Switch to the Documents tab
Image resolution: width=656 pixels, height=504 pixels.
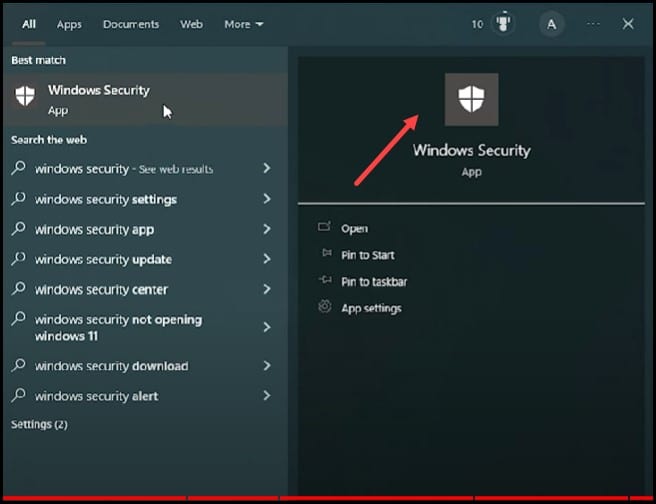[131, 24]
